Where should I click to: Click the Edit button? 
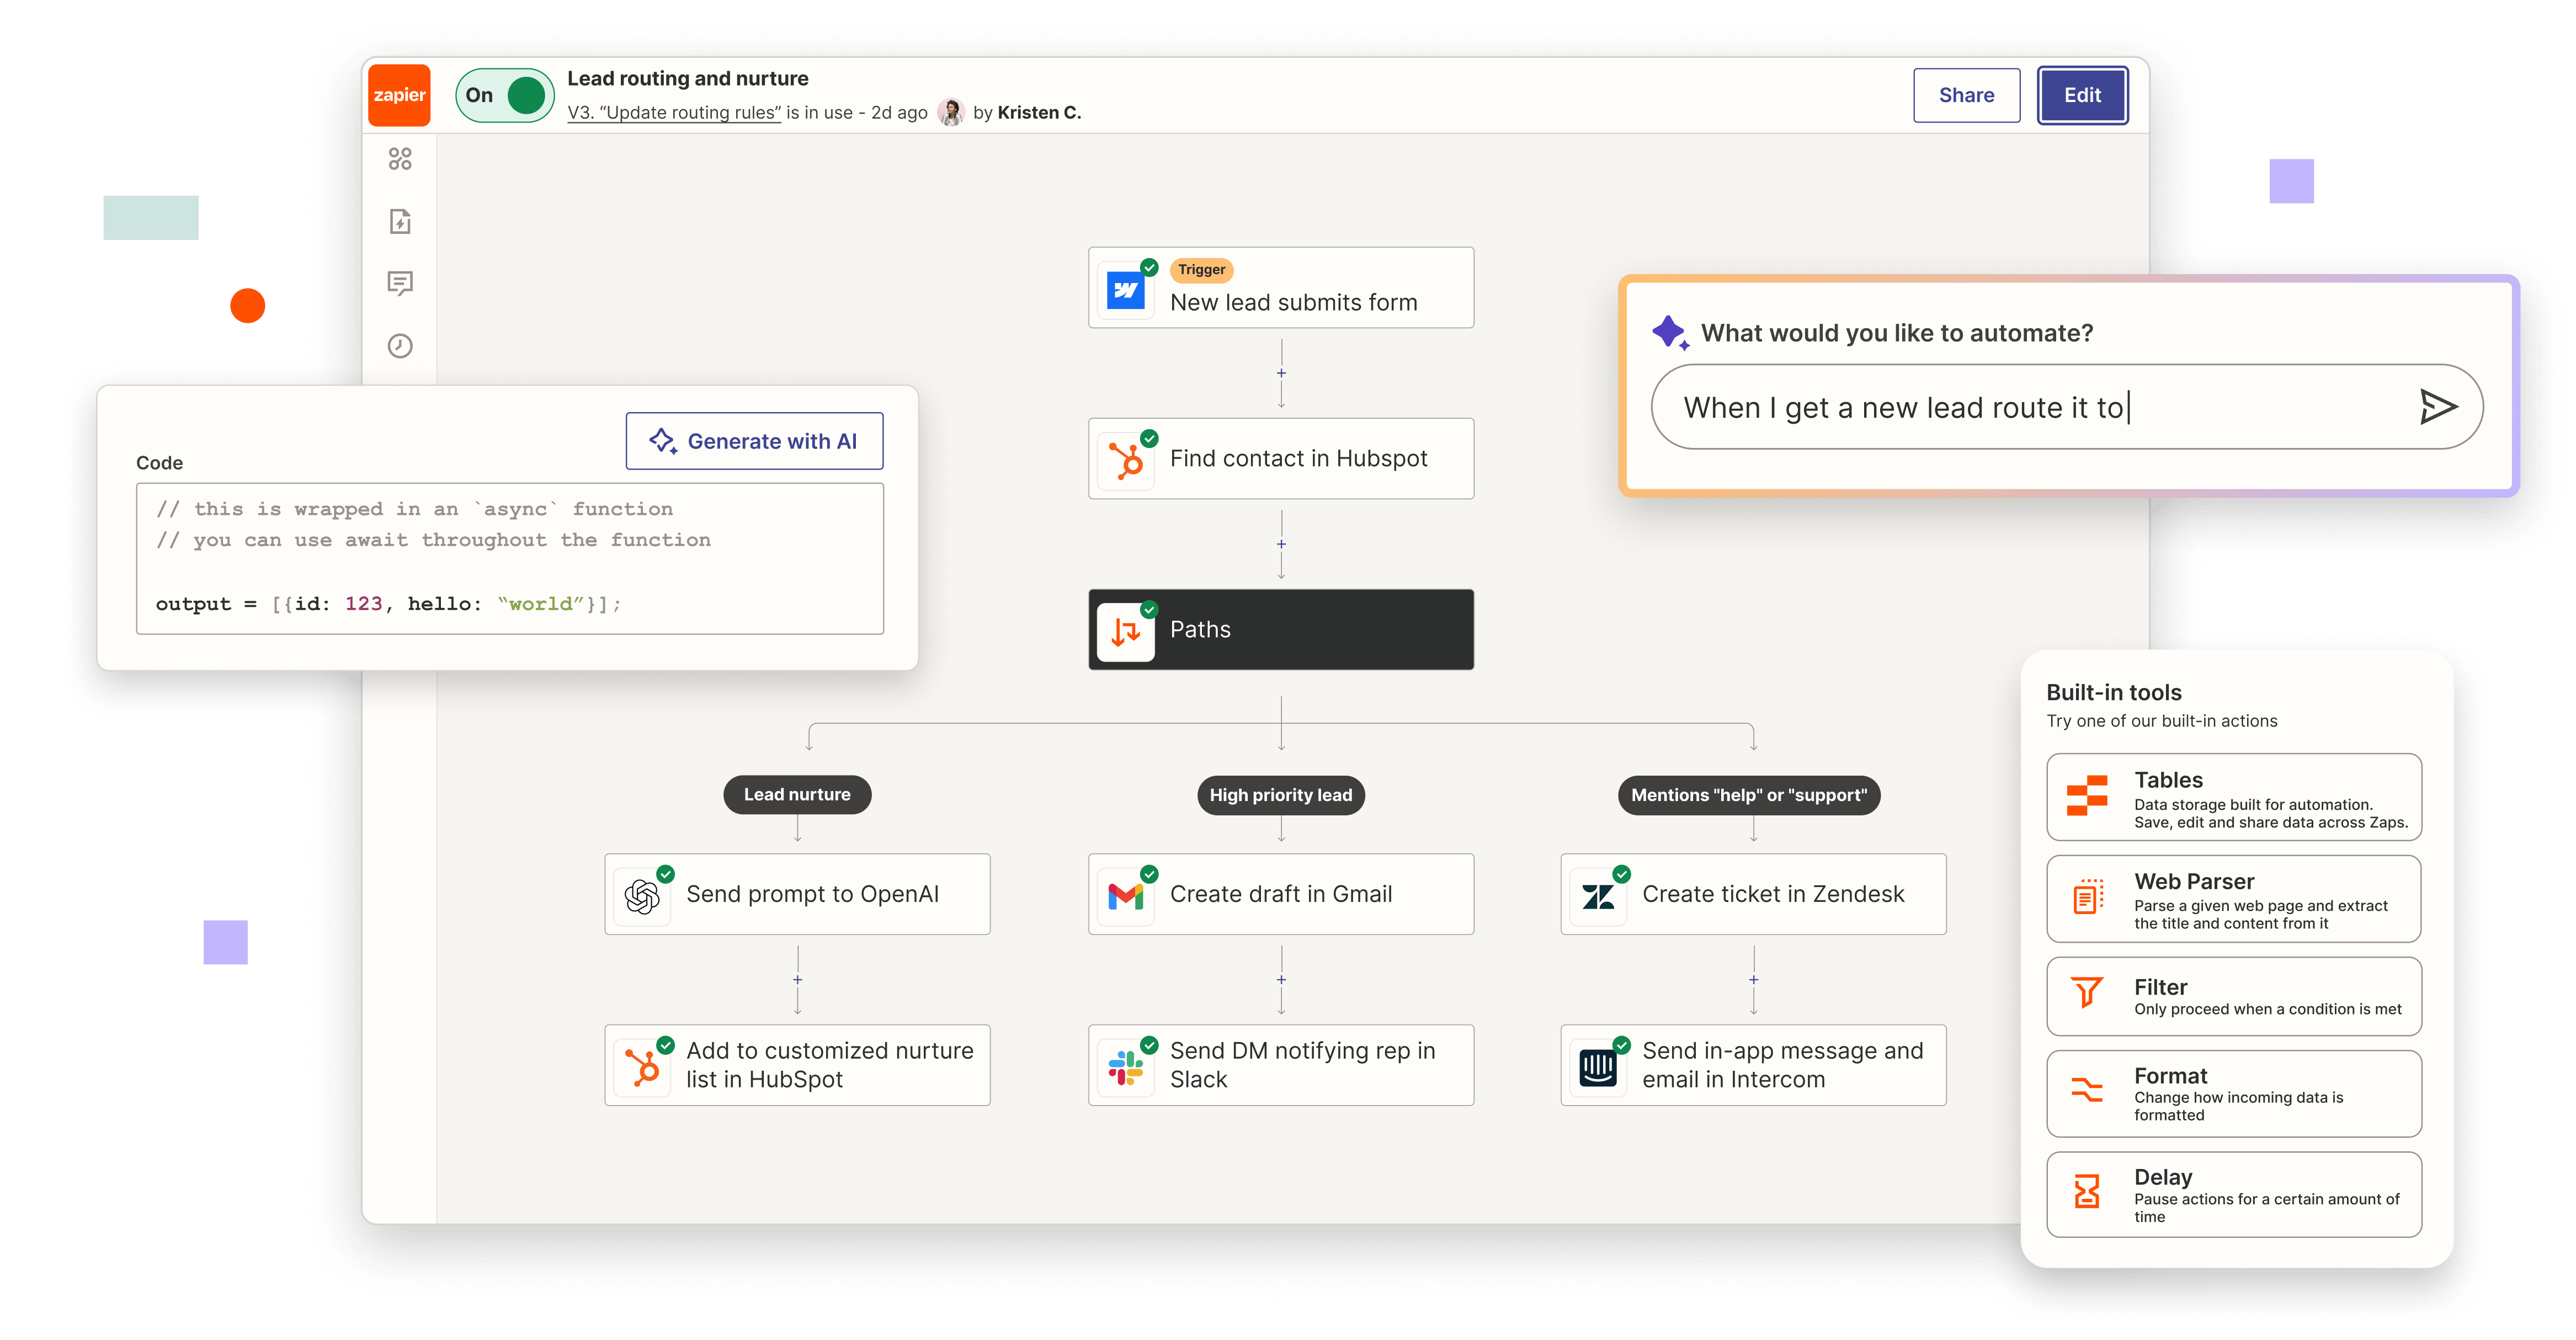point(2082,95)
